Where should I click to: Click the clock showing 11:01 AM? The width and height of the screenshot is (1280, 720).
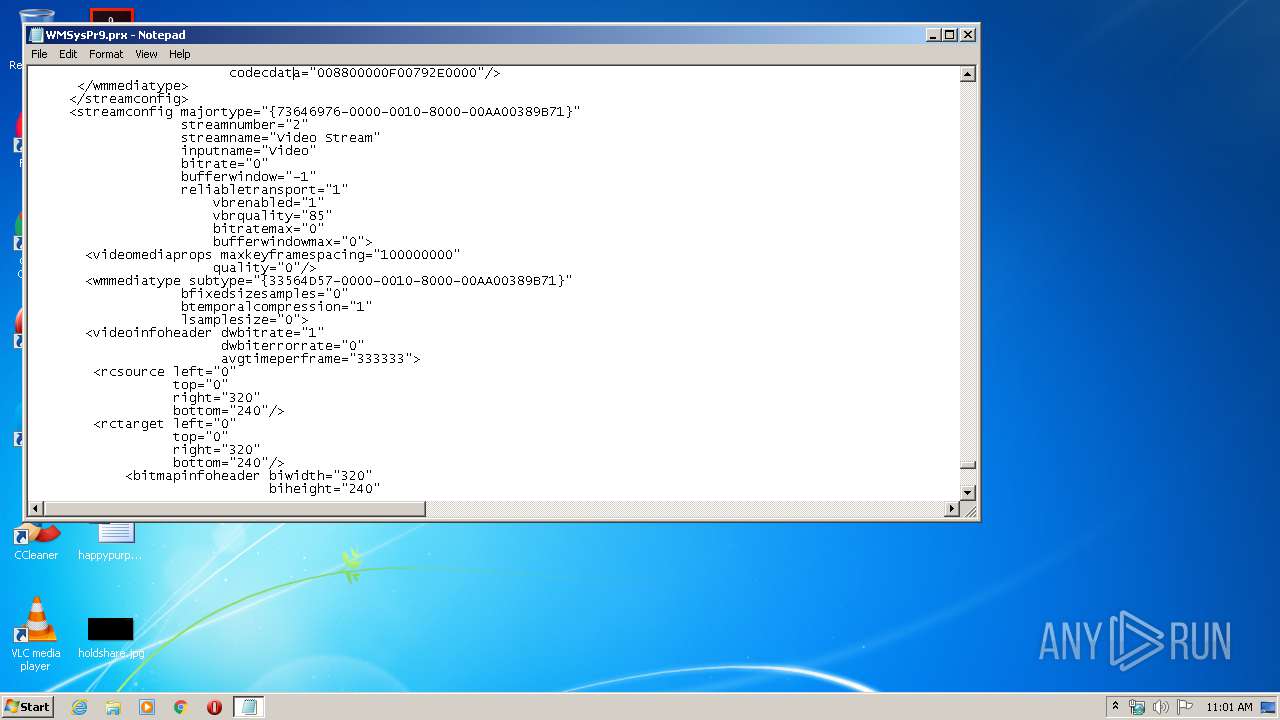click(x=1229, y=707)
